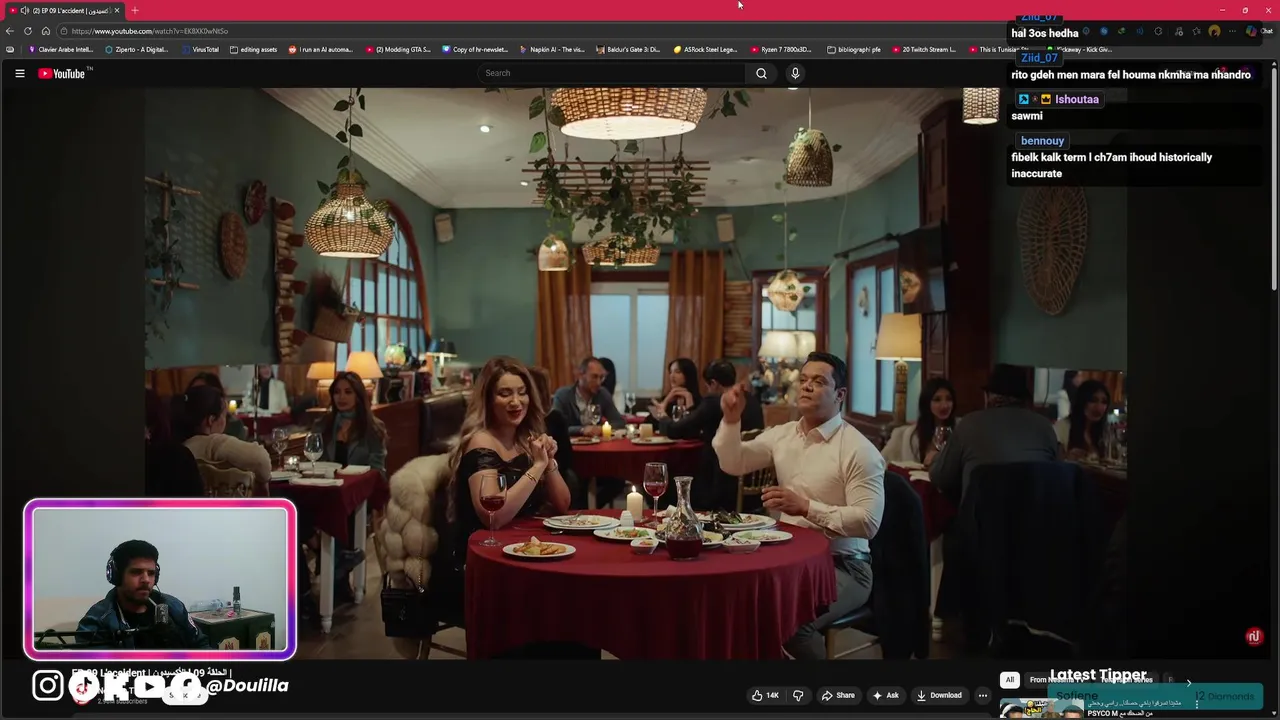Click the @Doulilla overlay handle
The width and height of the screenshot is (1280, 720).
247,685
